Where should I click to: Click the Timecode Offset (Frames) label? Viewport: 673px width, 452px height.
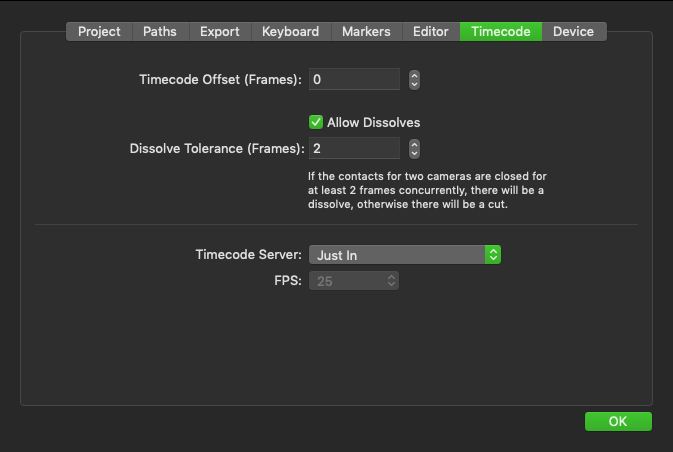(220, 79)
